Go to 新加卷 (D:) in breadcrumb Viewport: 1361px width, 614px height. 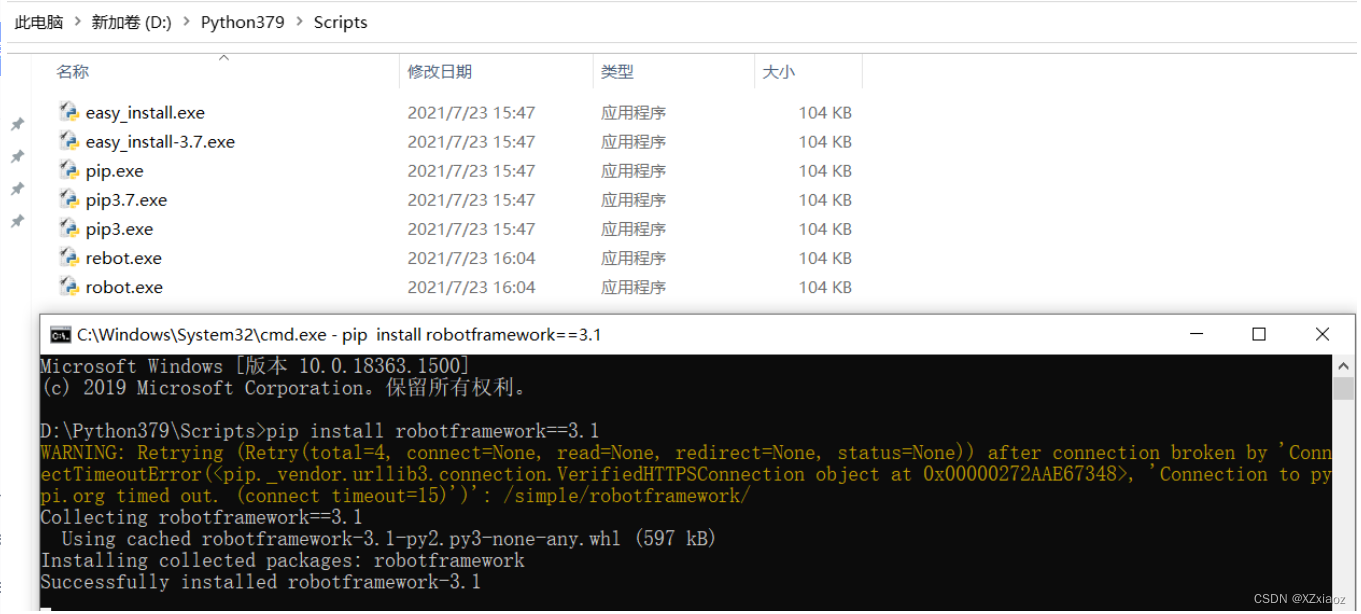(x=131, y=22)
